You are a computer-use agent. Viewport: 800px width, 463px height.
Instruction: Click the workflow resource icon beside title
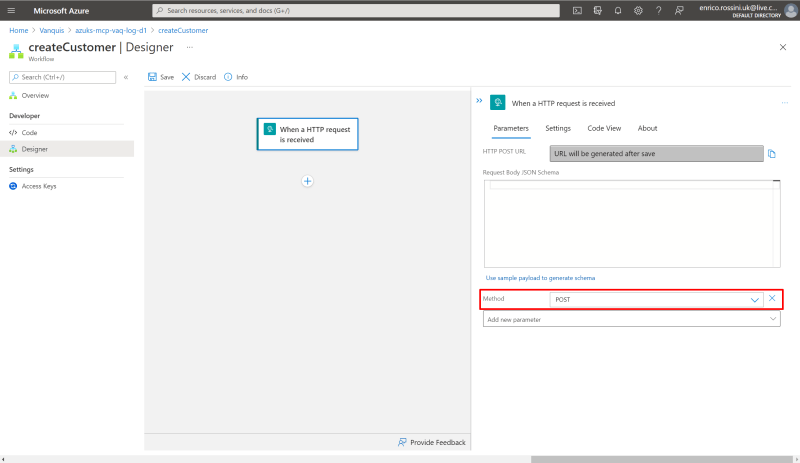[16, 51]
